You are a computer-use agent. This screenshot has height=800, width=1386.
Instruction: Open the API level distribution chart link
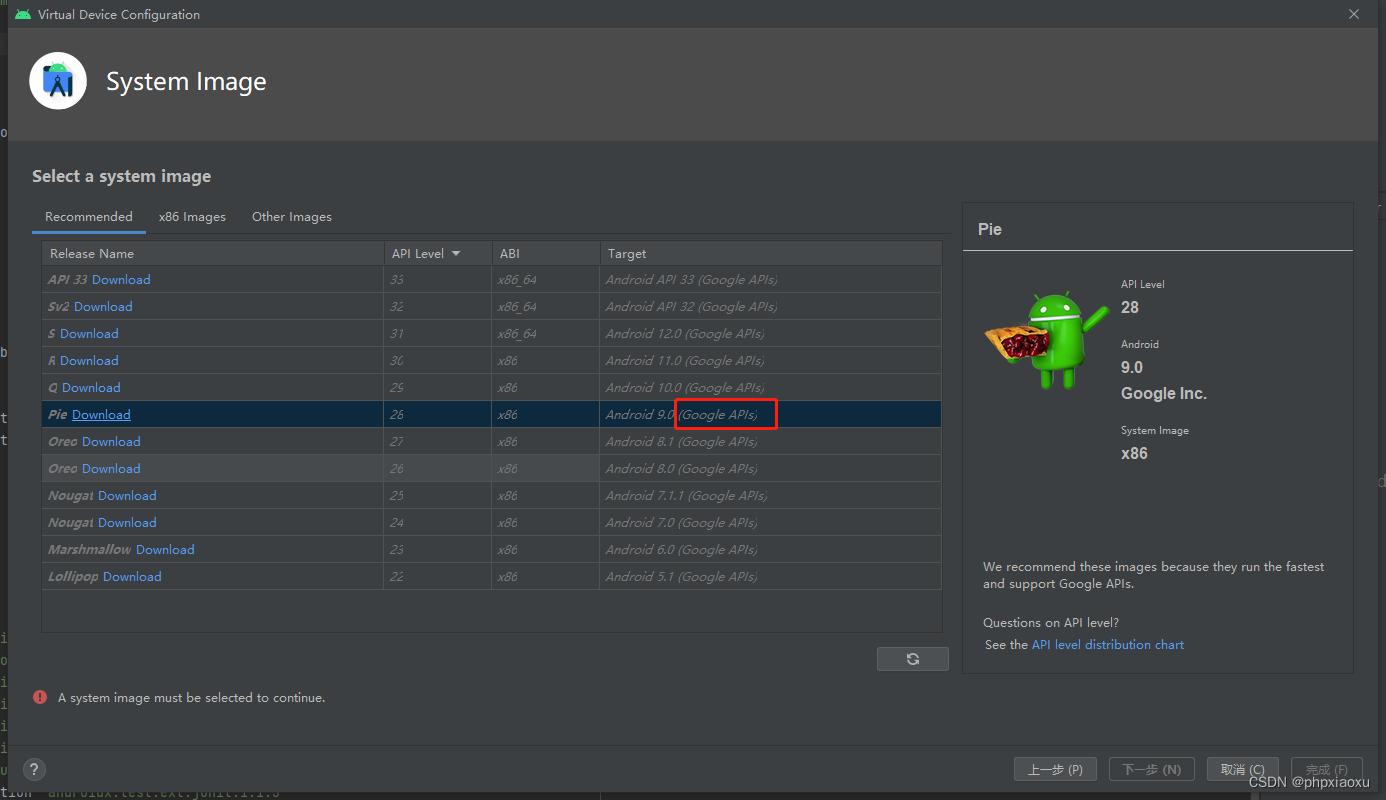click(x=1108, y=645)
